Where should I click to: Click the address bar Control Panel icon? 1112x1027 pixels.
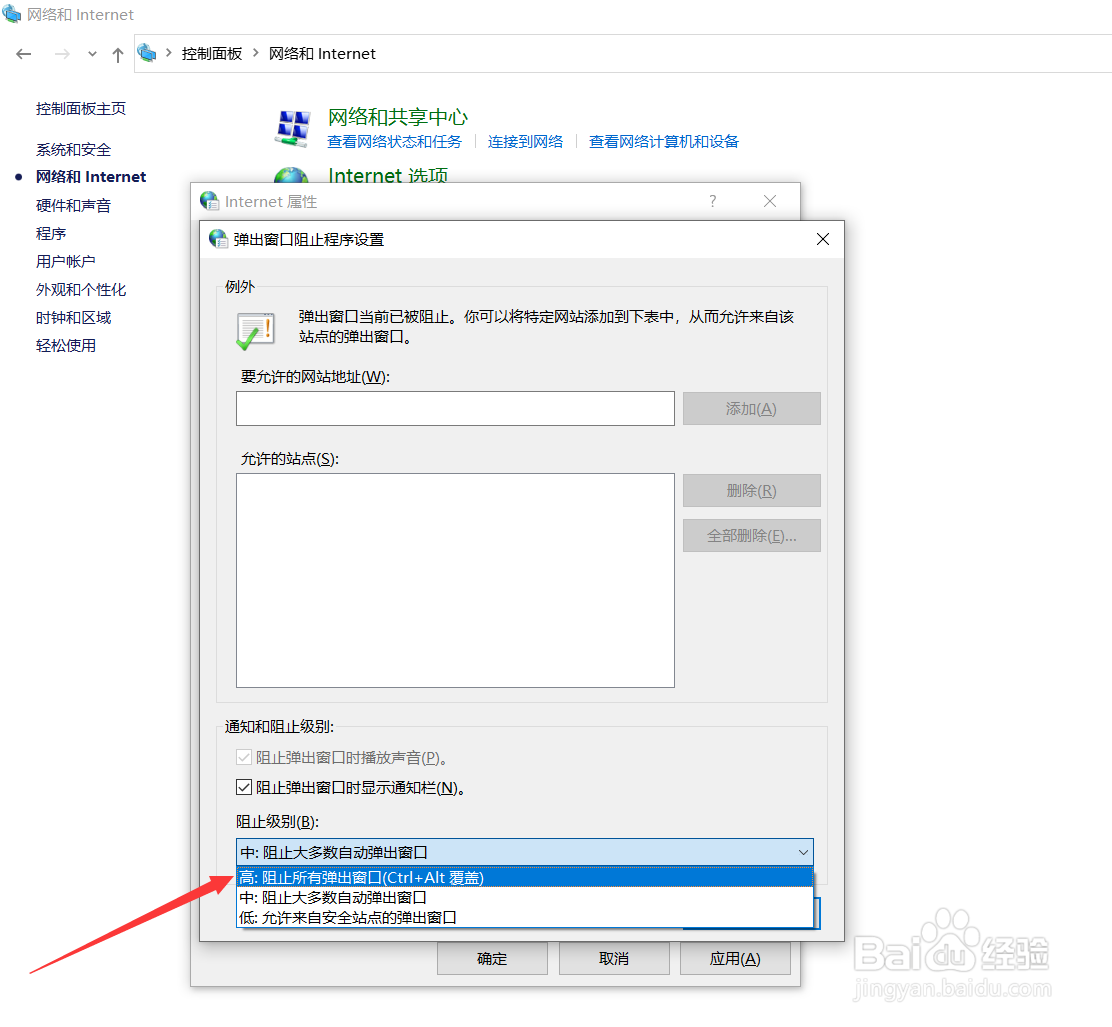[147, 53]
